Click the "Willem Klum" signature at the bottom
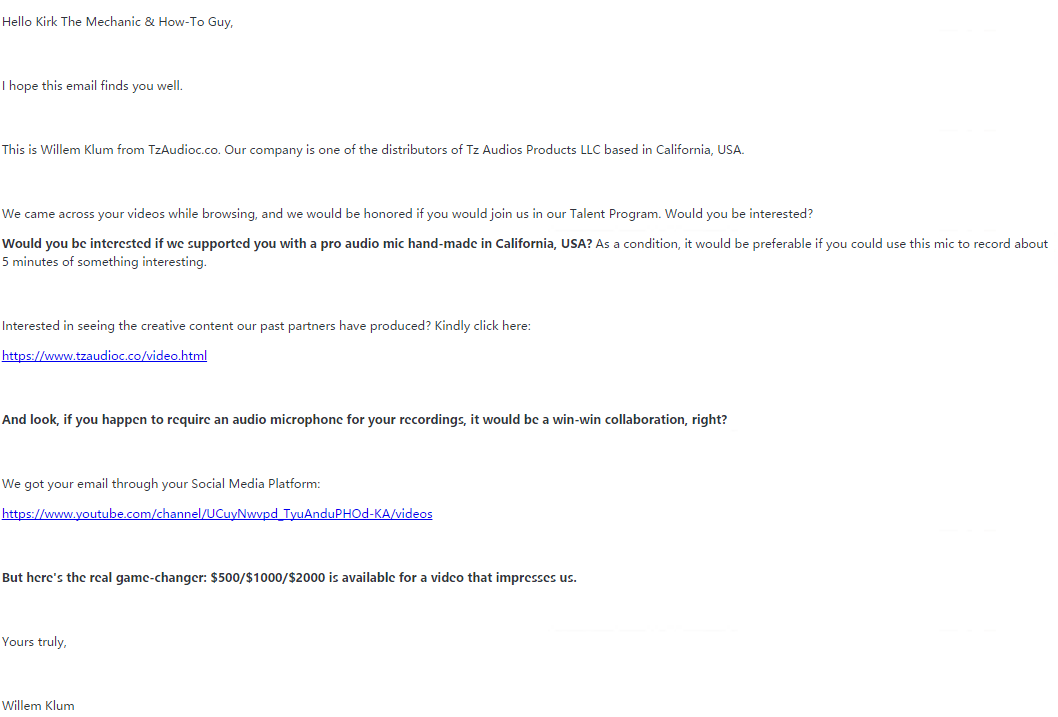The image size is (1058, 717). [x=38, y=706]
